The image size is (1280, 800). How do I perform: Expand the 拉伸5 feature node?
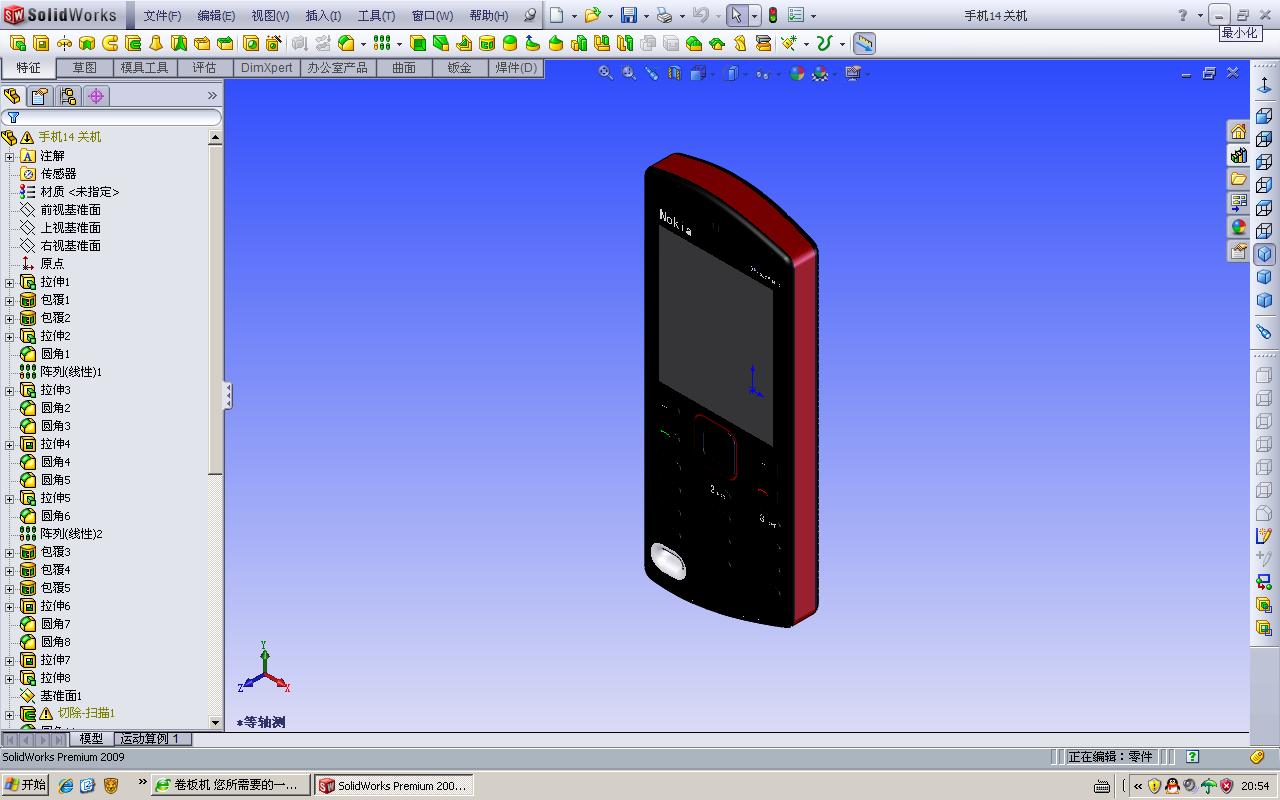[x=10, y=498]
